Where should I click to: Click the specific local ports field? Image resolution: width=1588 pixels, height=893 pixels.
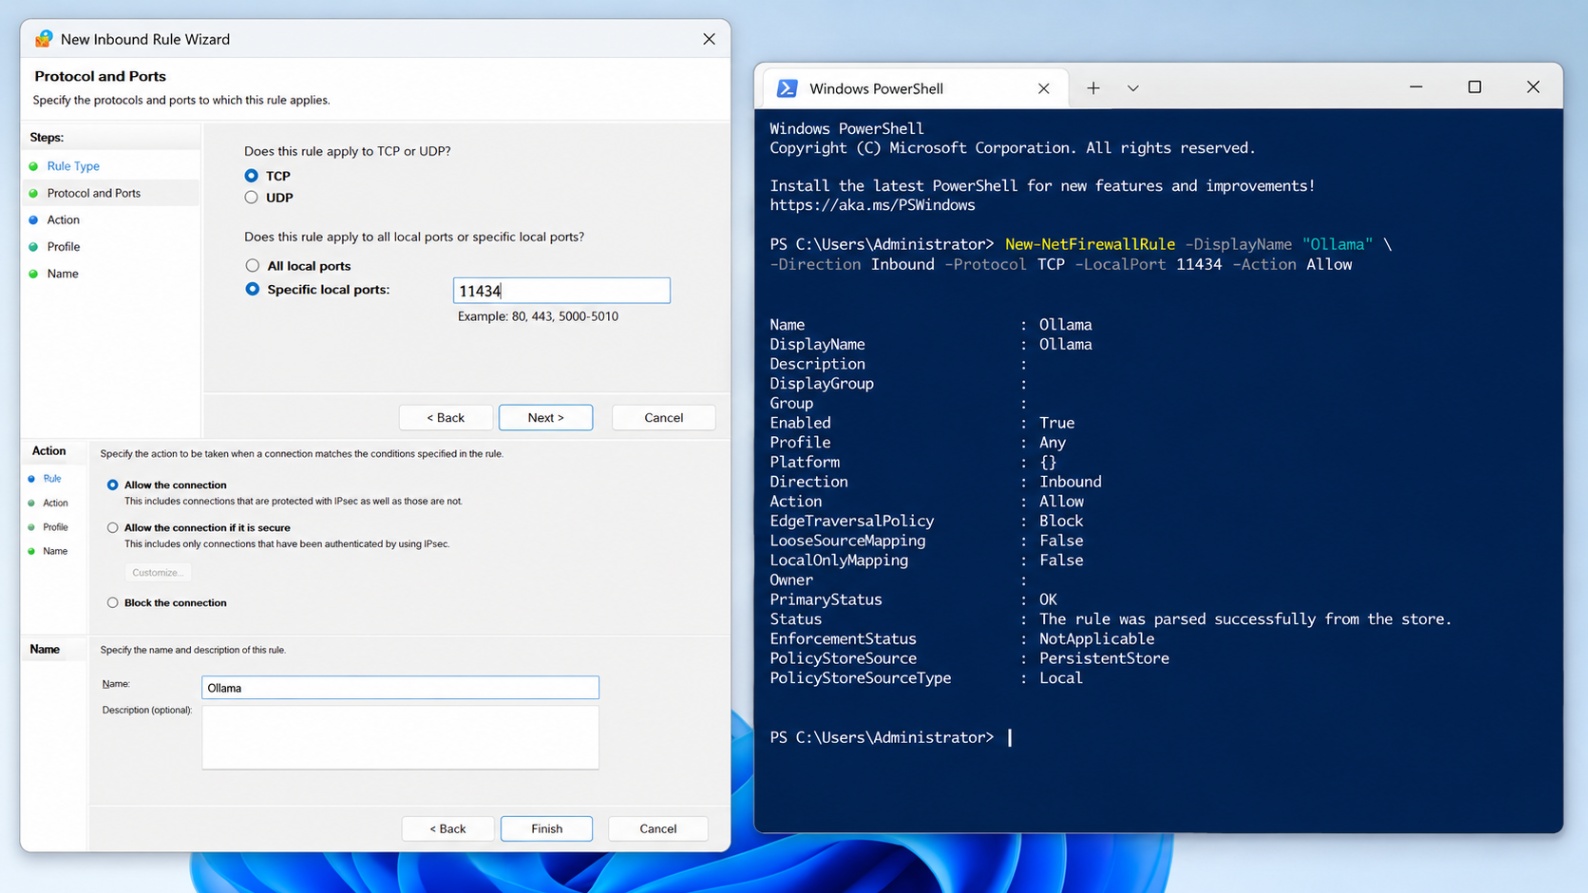(561, 291)
